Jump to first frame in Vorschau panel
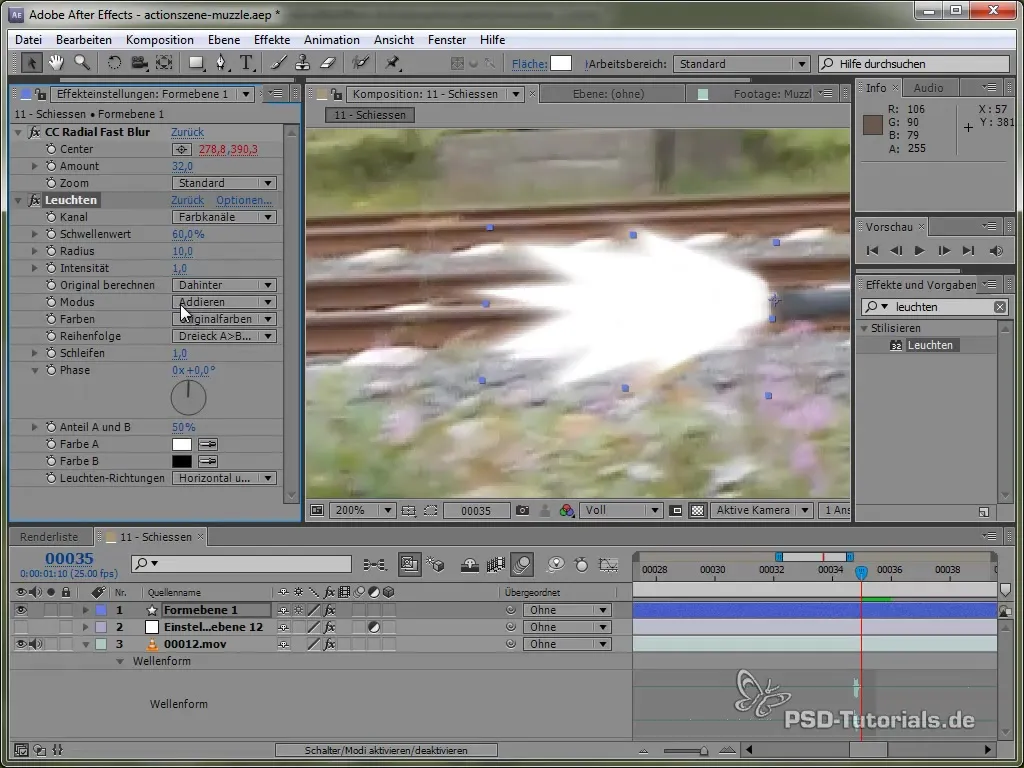The height and width of the screenshot is (768, 1024). click(x=872, y=251)
